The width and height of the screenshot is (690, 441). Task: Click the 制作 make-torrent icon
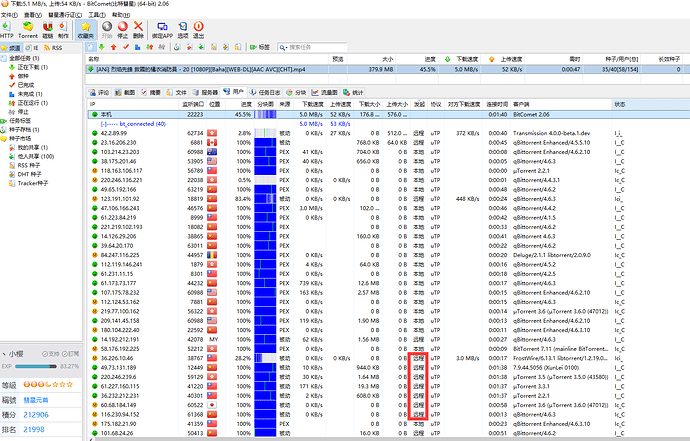click(63, 30)
